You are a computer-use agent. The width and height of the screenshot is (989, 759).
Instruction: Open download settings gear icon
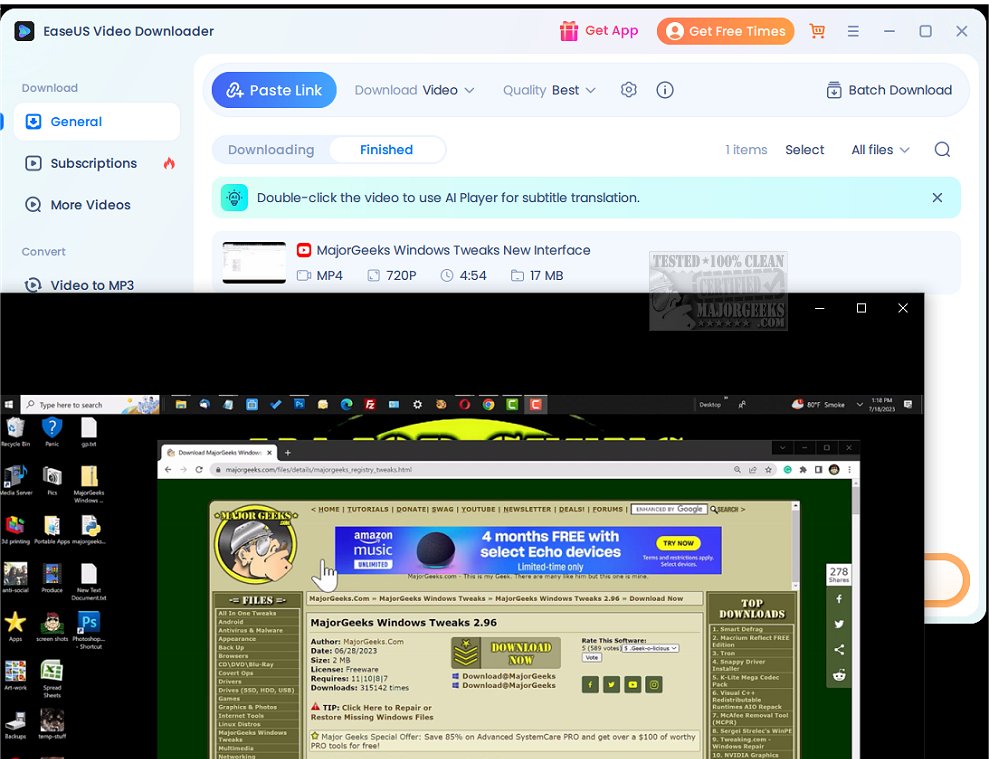click(x=628, y=90)
